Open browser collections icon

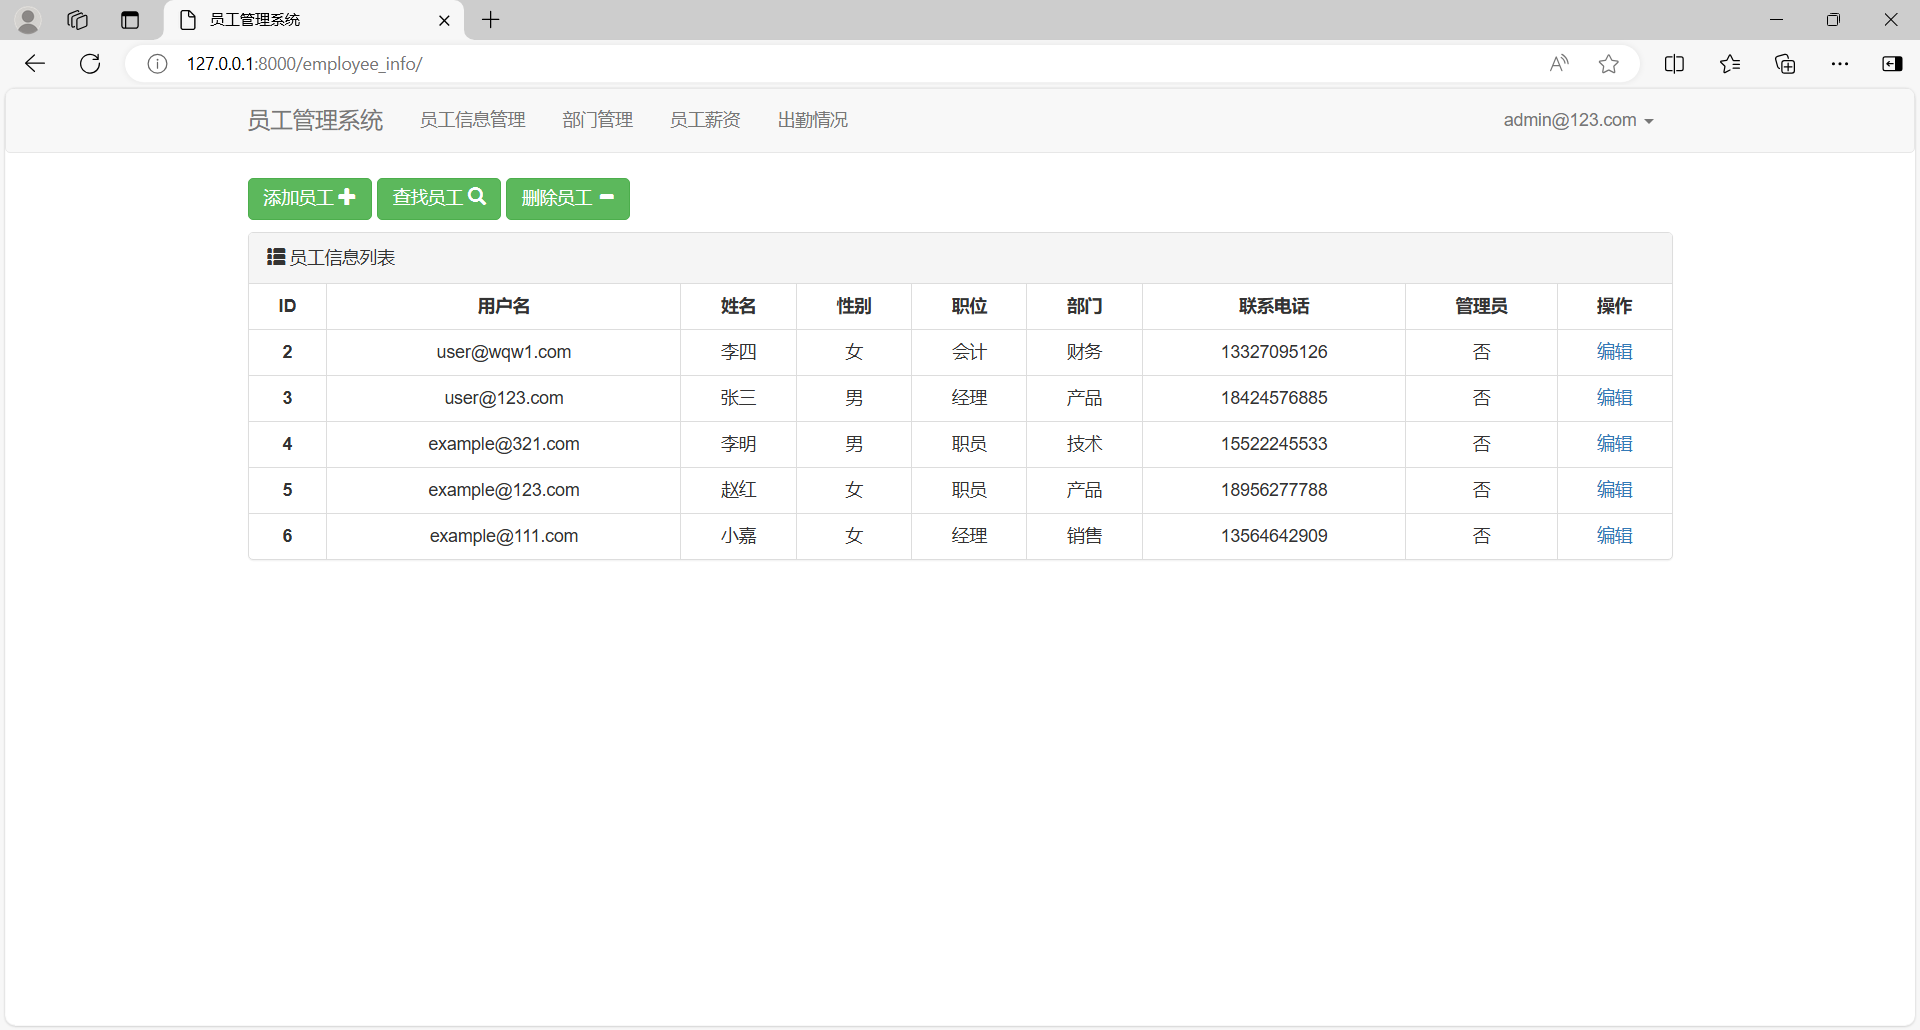[x=1785, y=64]
